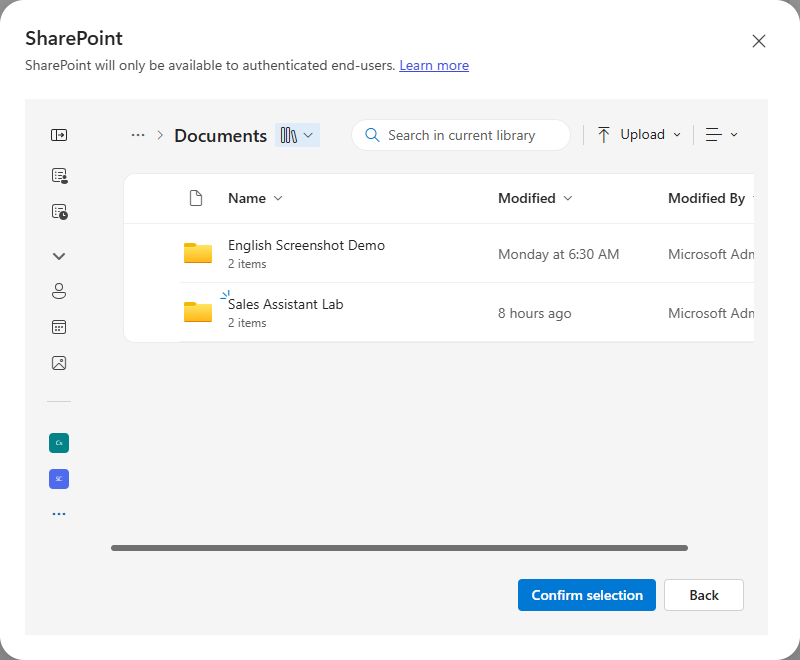
Task: Open the Recent files icon
Action: pos(60,212)
